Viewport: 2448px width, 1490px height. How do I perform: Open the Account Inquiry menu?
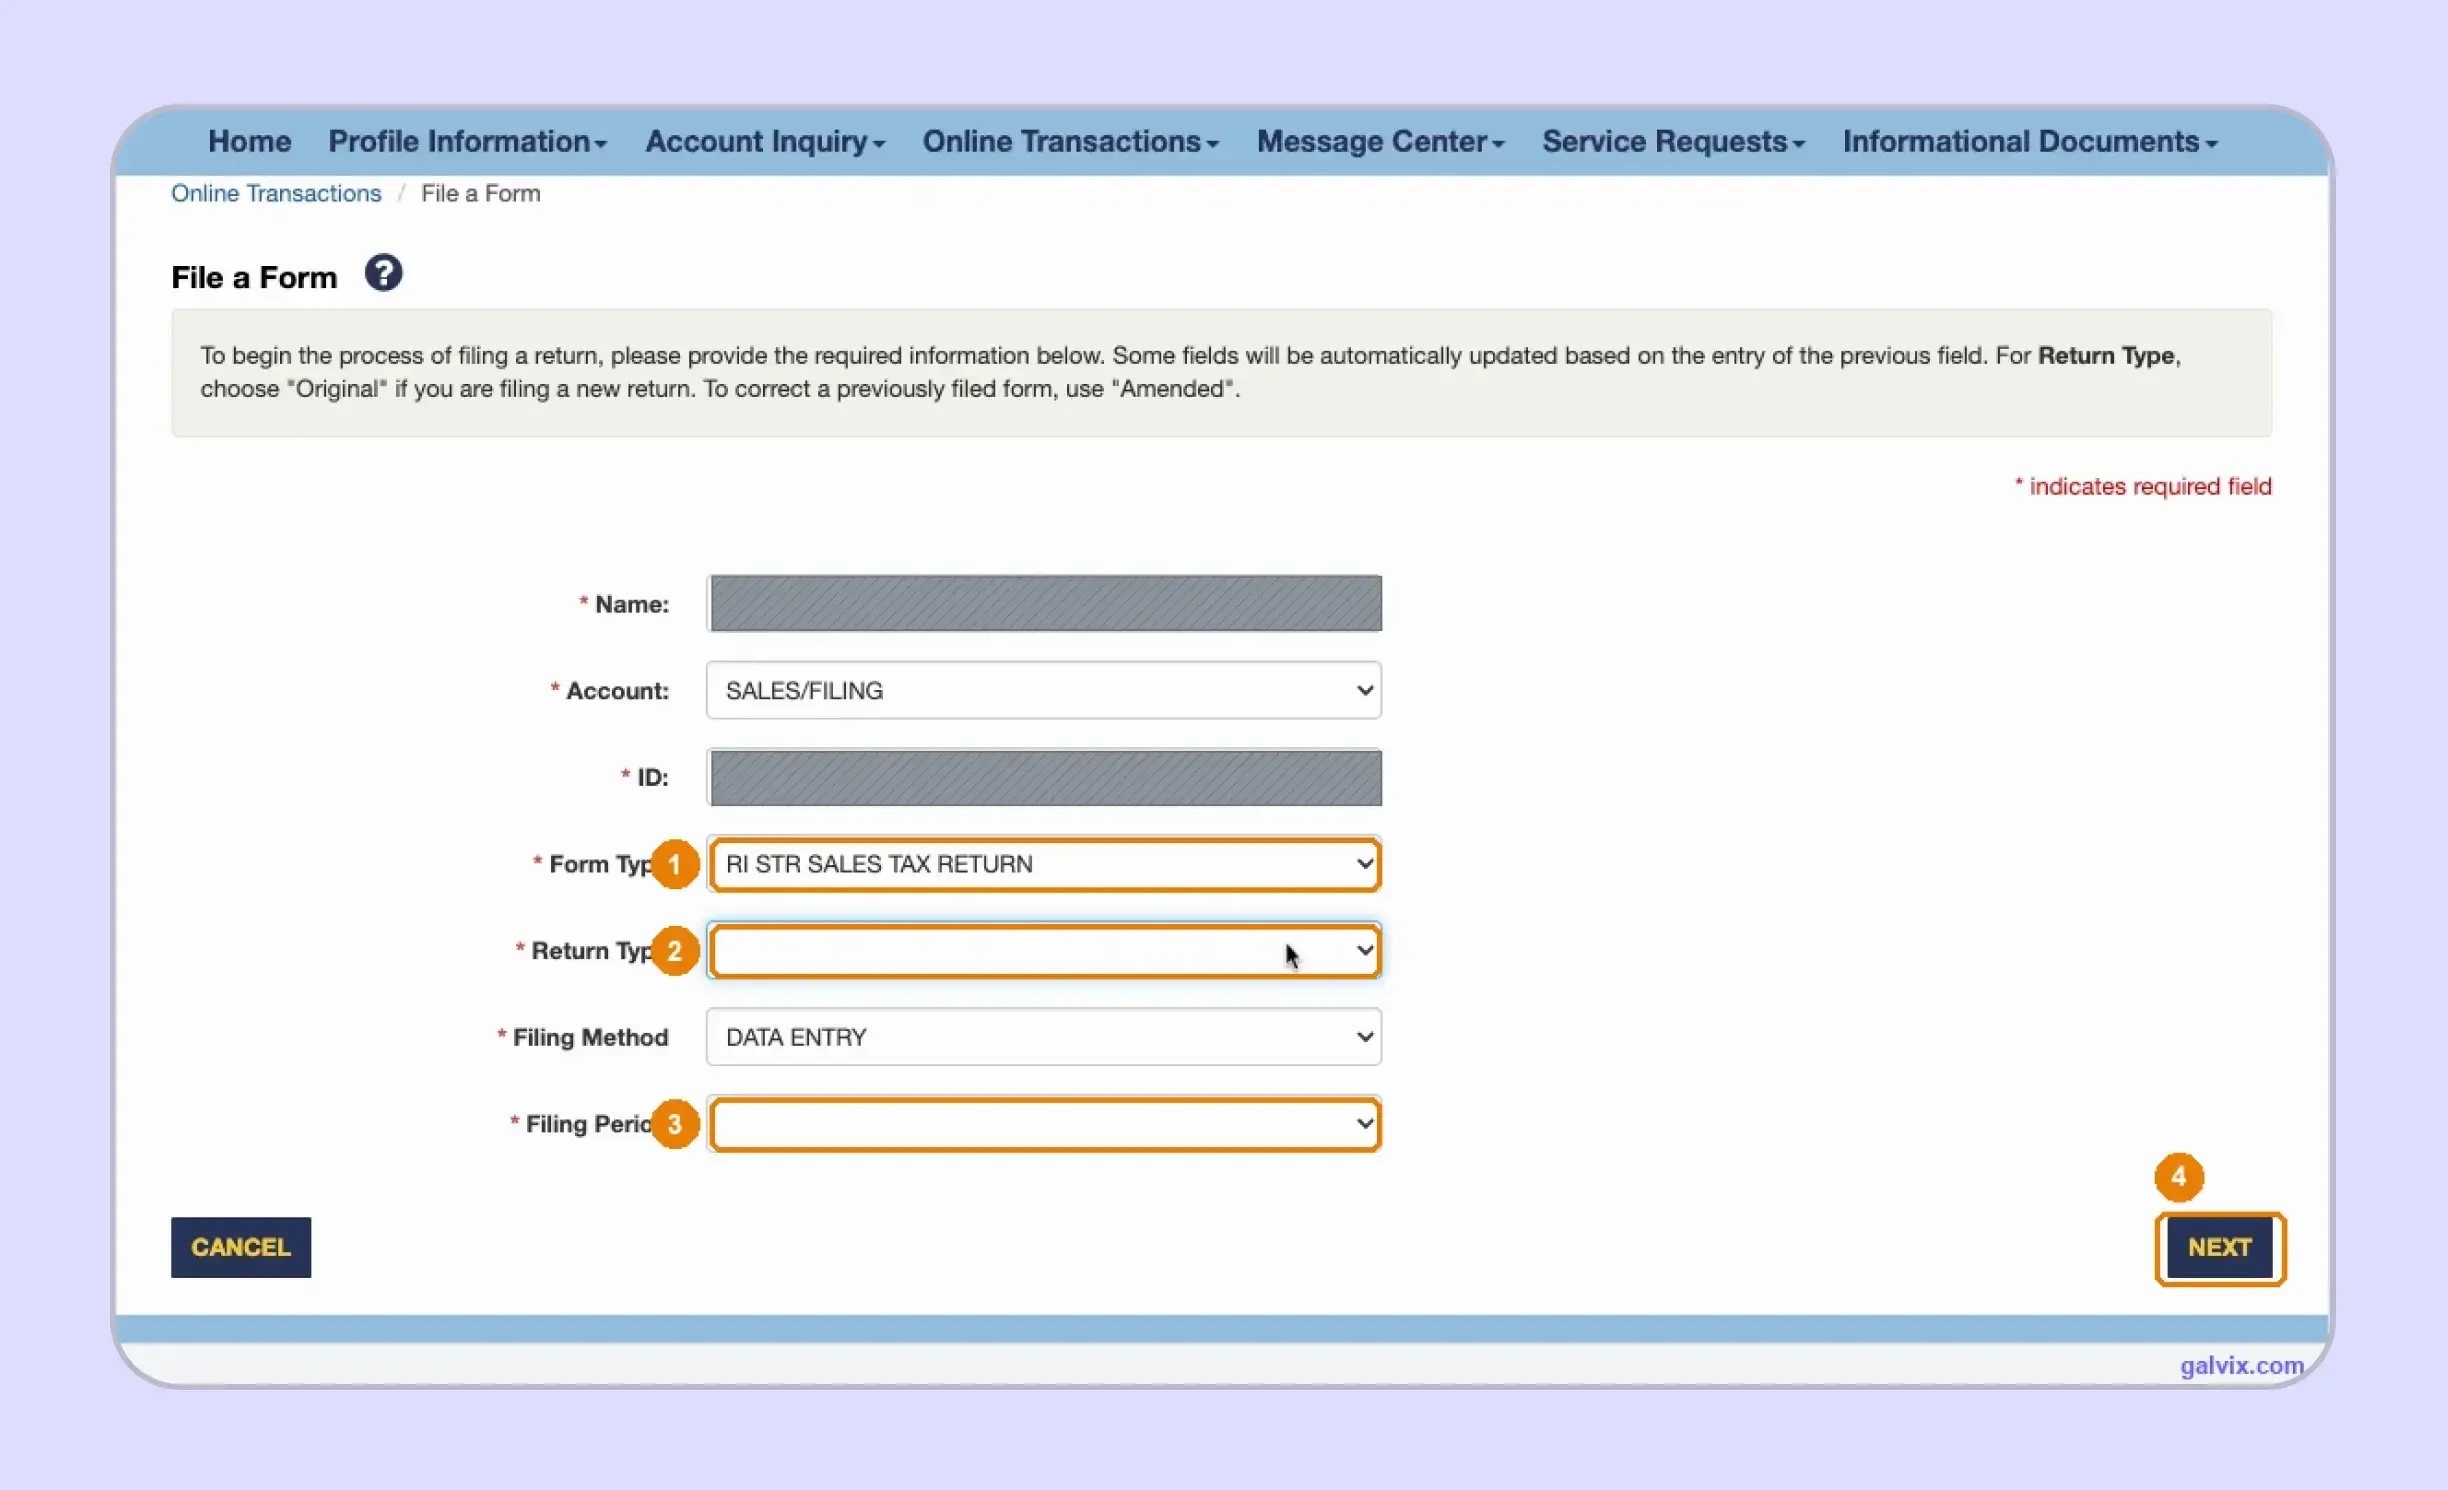pos(765,141)
